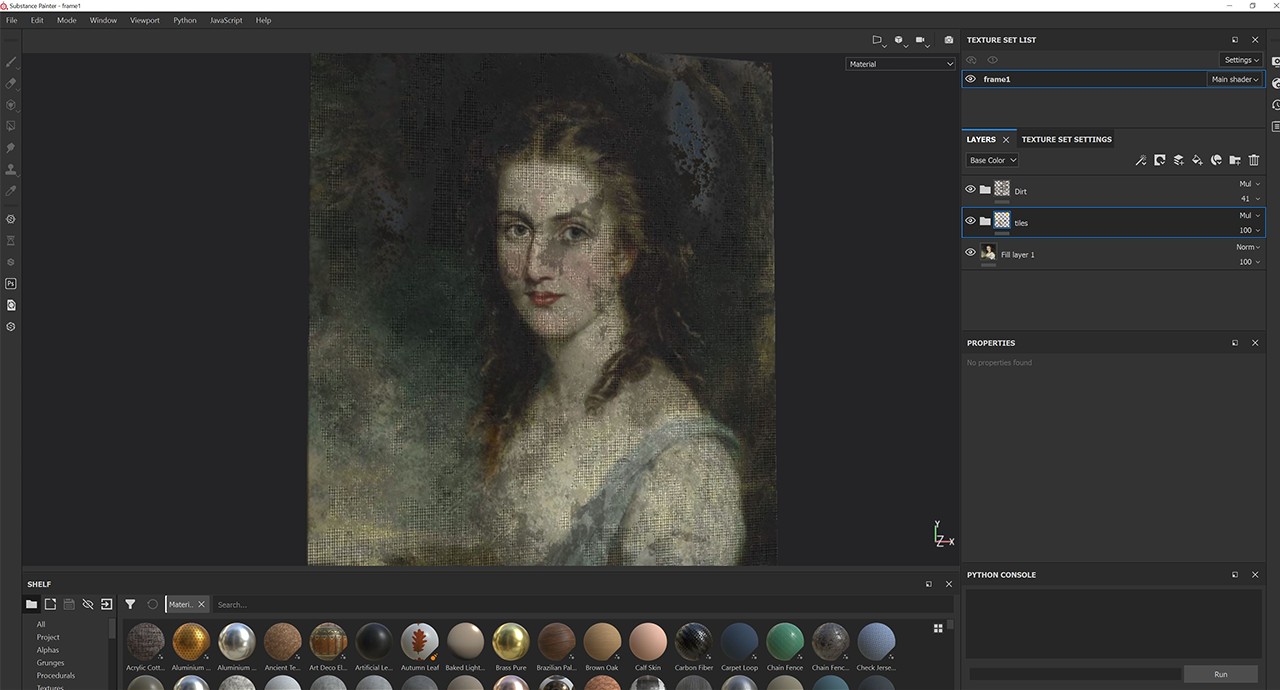Create a new group folder in Layers
The height and width of the screenshot is (690, 1280).
point(1235,160)
